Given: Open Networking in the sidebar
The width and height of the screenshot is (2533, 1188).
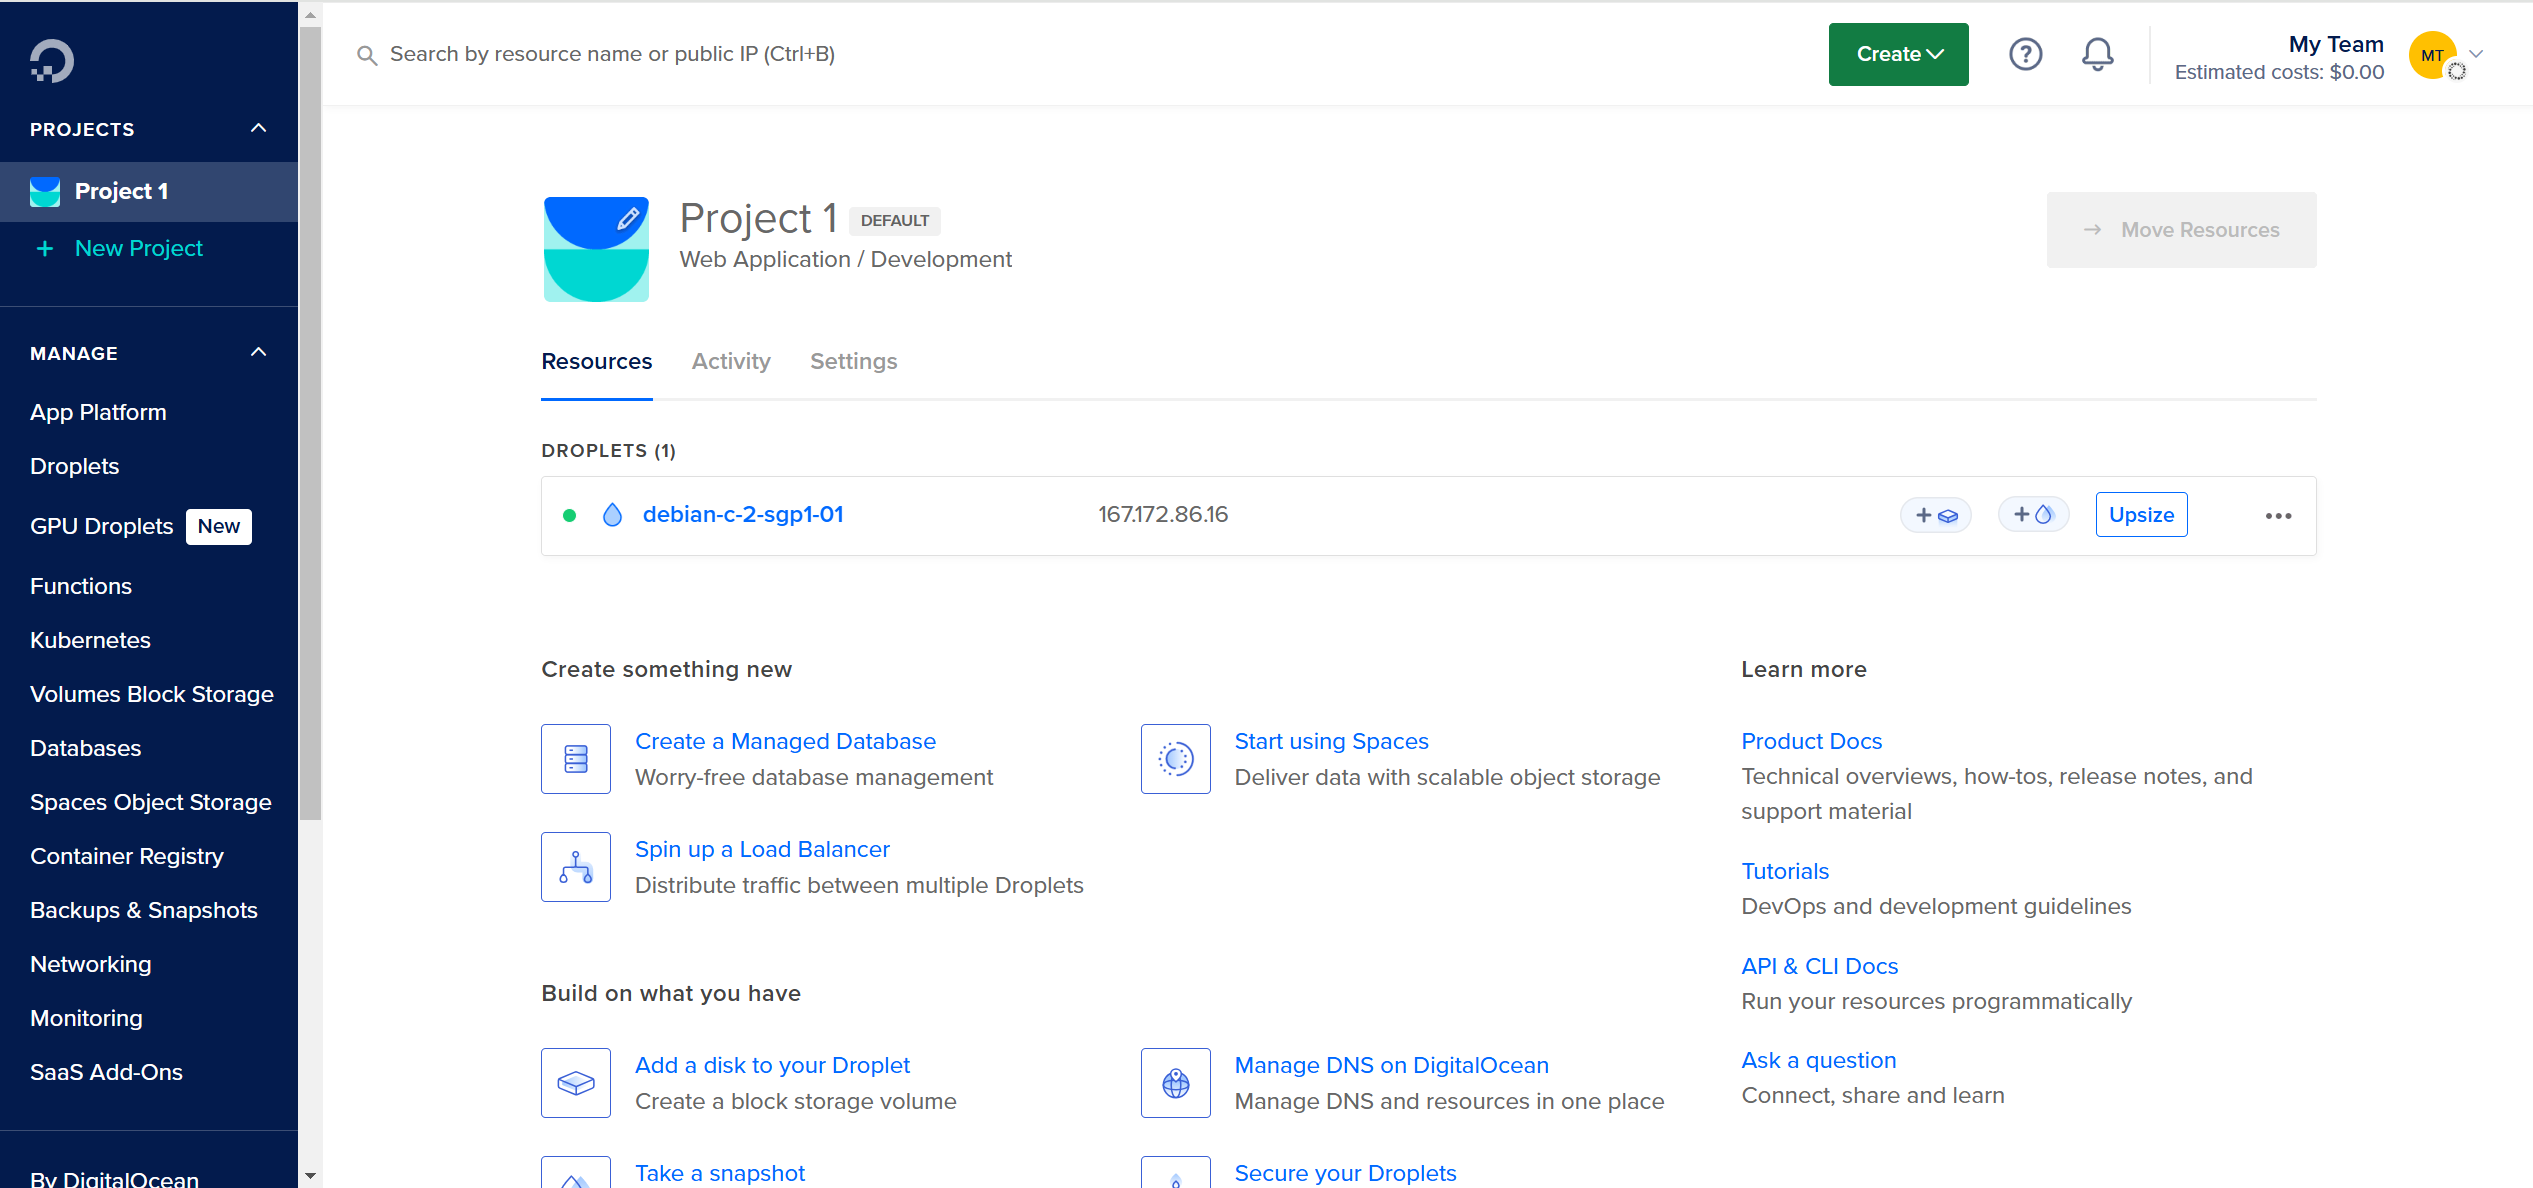Looking at the screenshot, I should click(x=91, y=964).
